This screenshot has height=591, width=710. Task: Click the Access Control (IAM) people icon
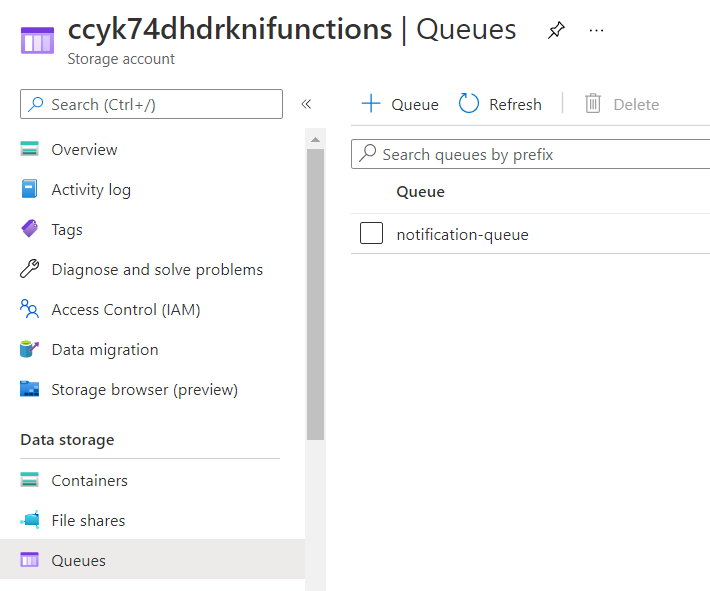click(x=30, y=310)
